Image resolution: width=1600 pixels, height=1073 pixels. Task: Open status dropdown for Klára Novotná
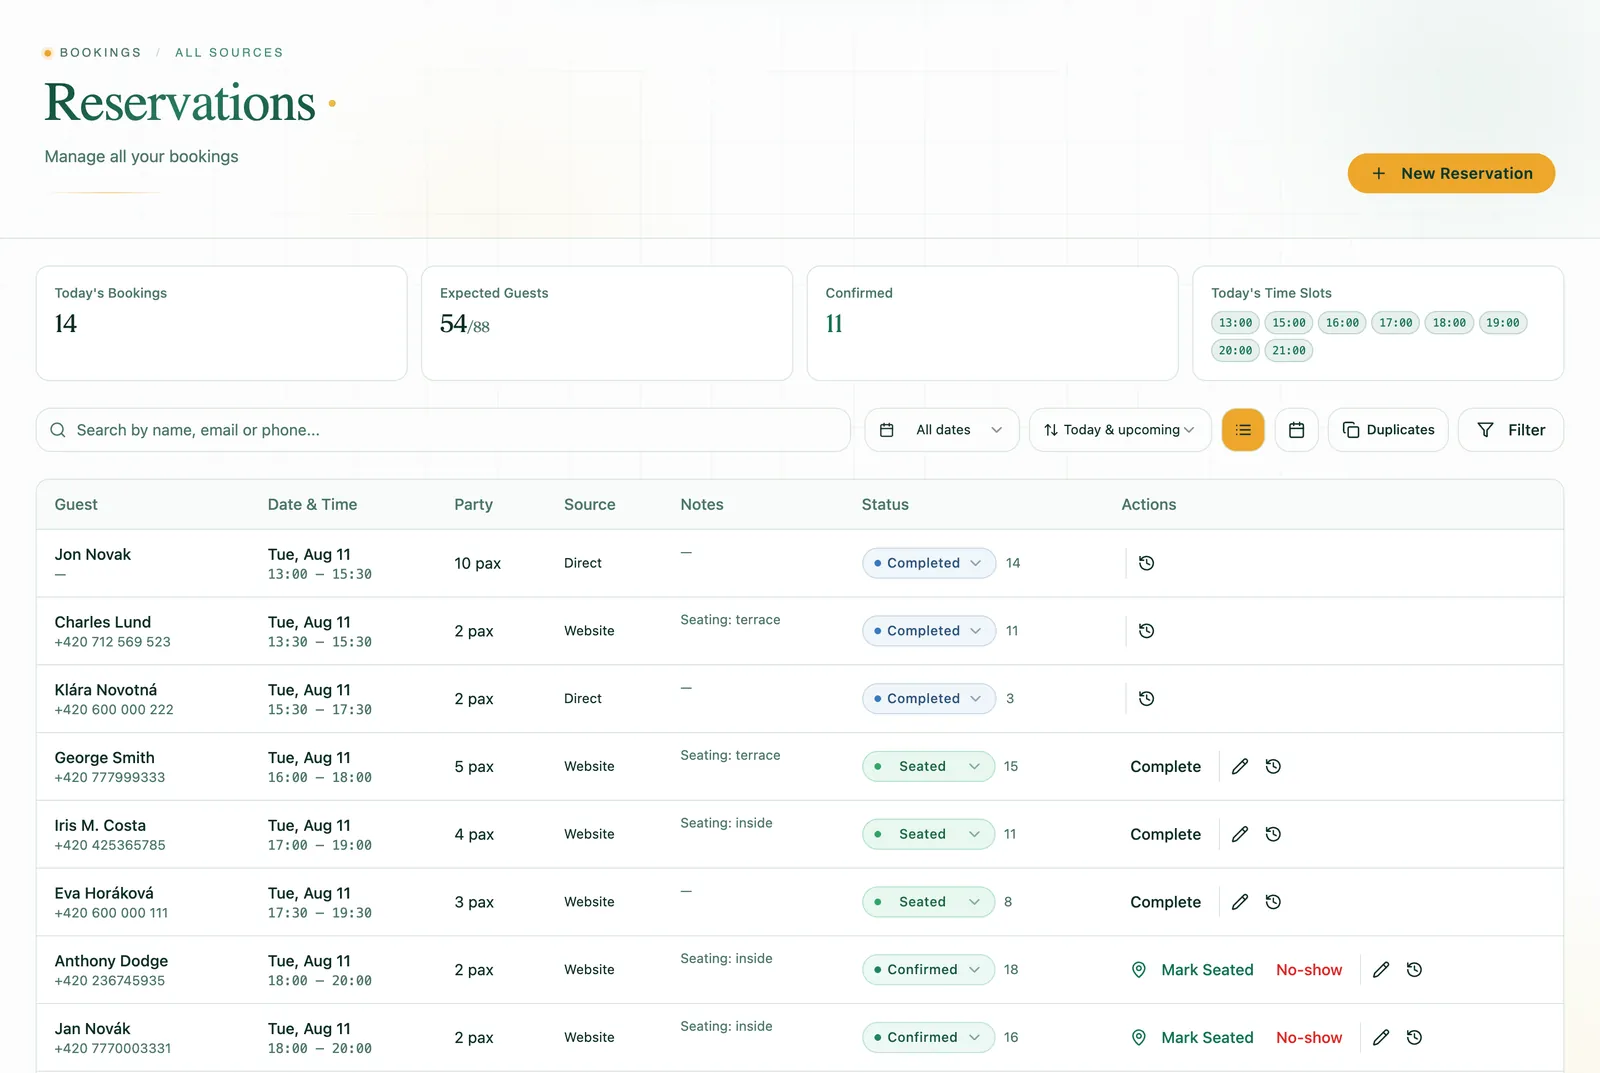click(929, 699)
